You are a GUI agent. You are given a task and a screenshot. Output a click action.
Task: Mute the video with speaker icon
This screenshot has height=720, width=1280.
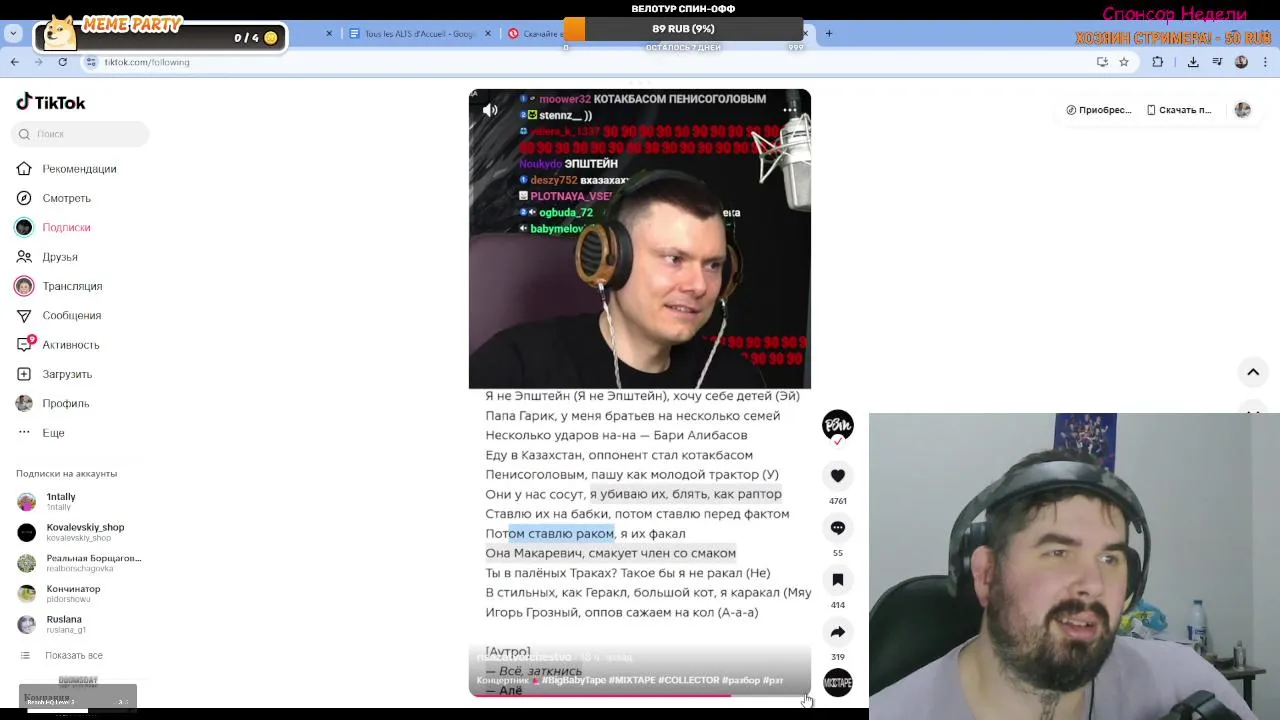pos(490,110)
